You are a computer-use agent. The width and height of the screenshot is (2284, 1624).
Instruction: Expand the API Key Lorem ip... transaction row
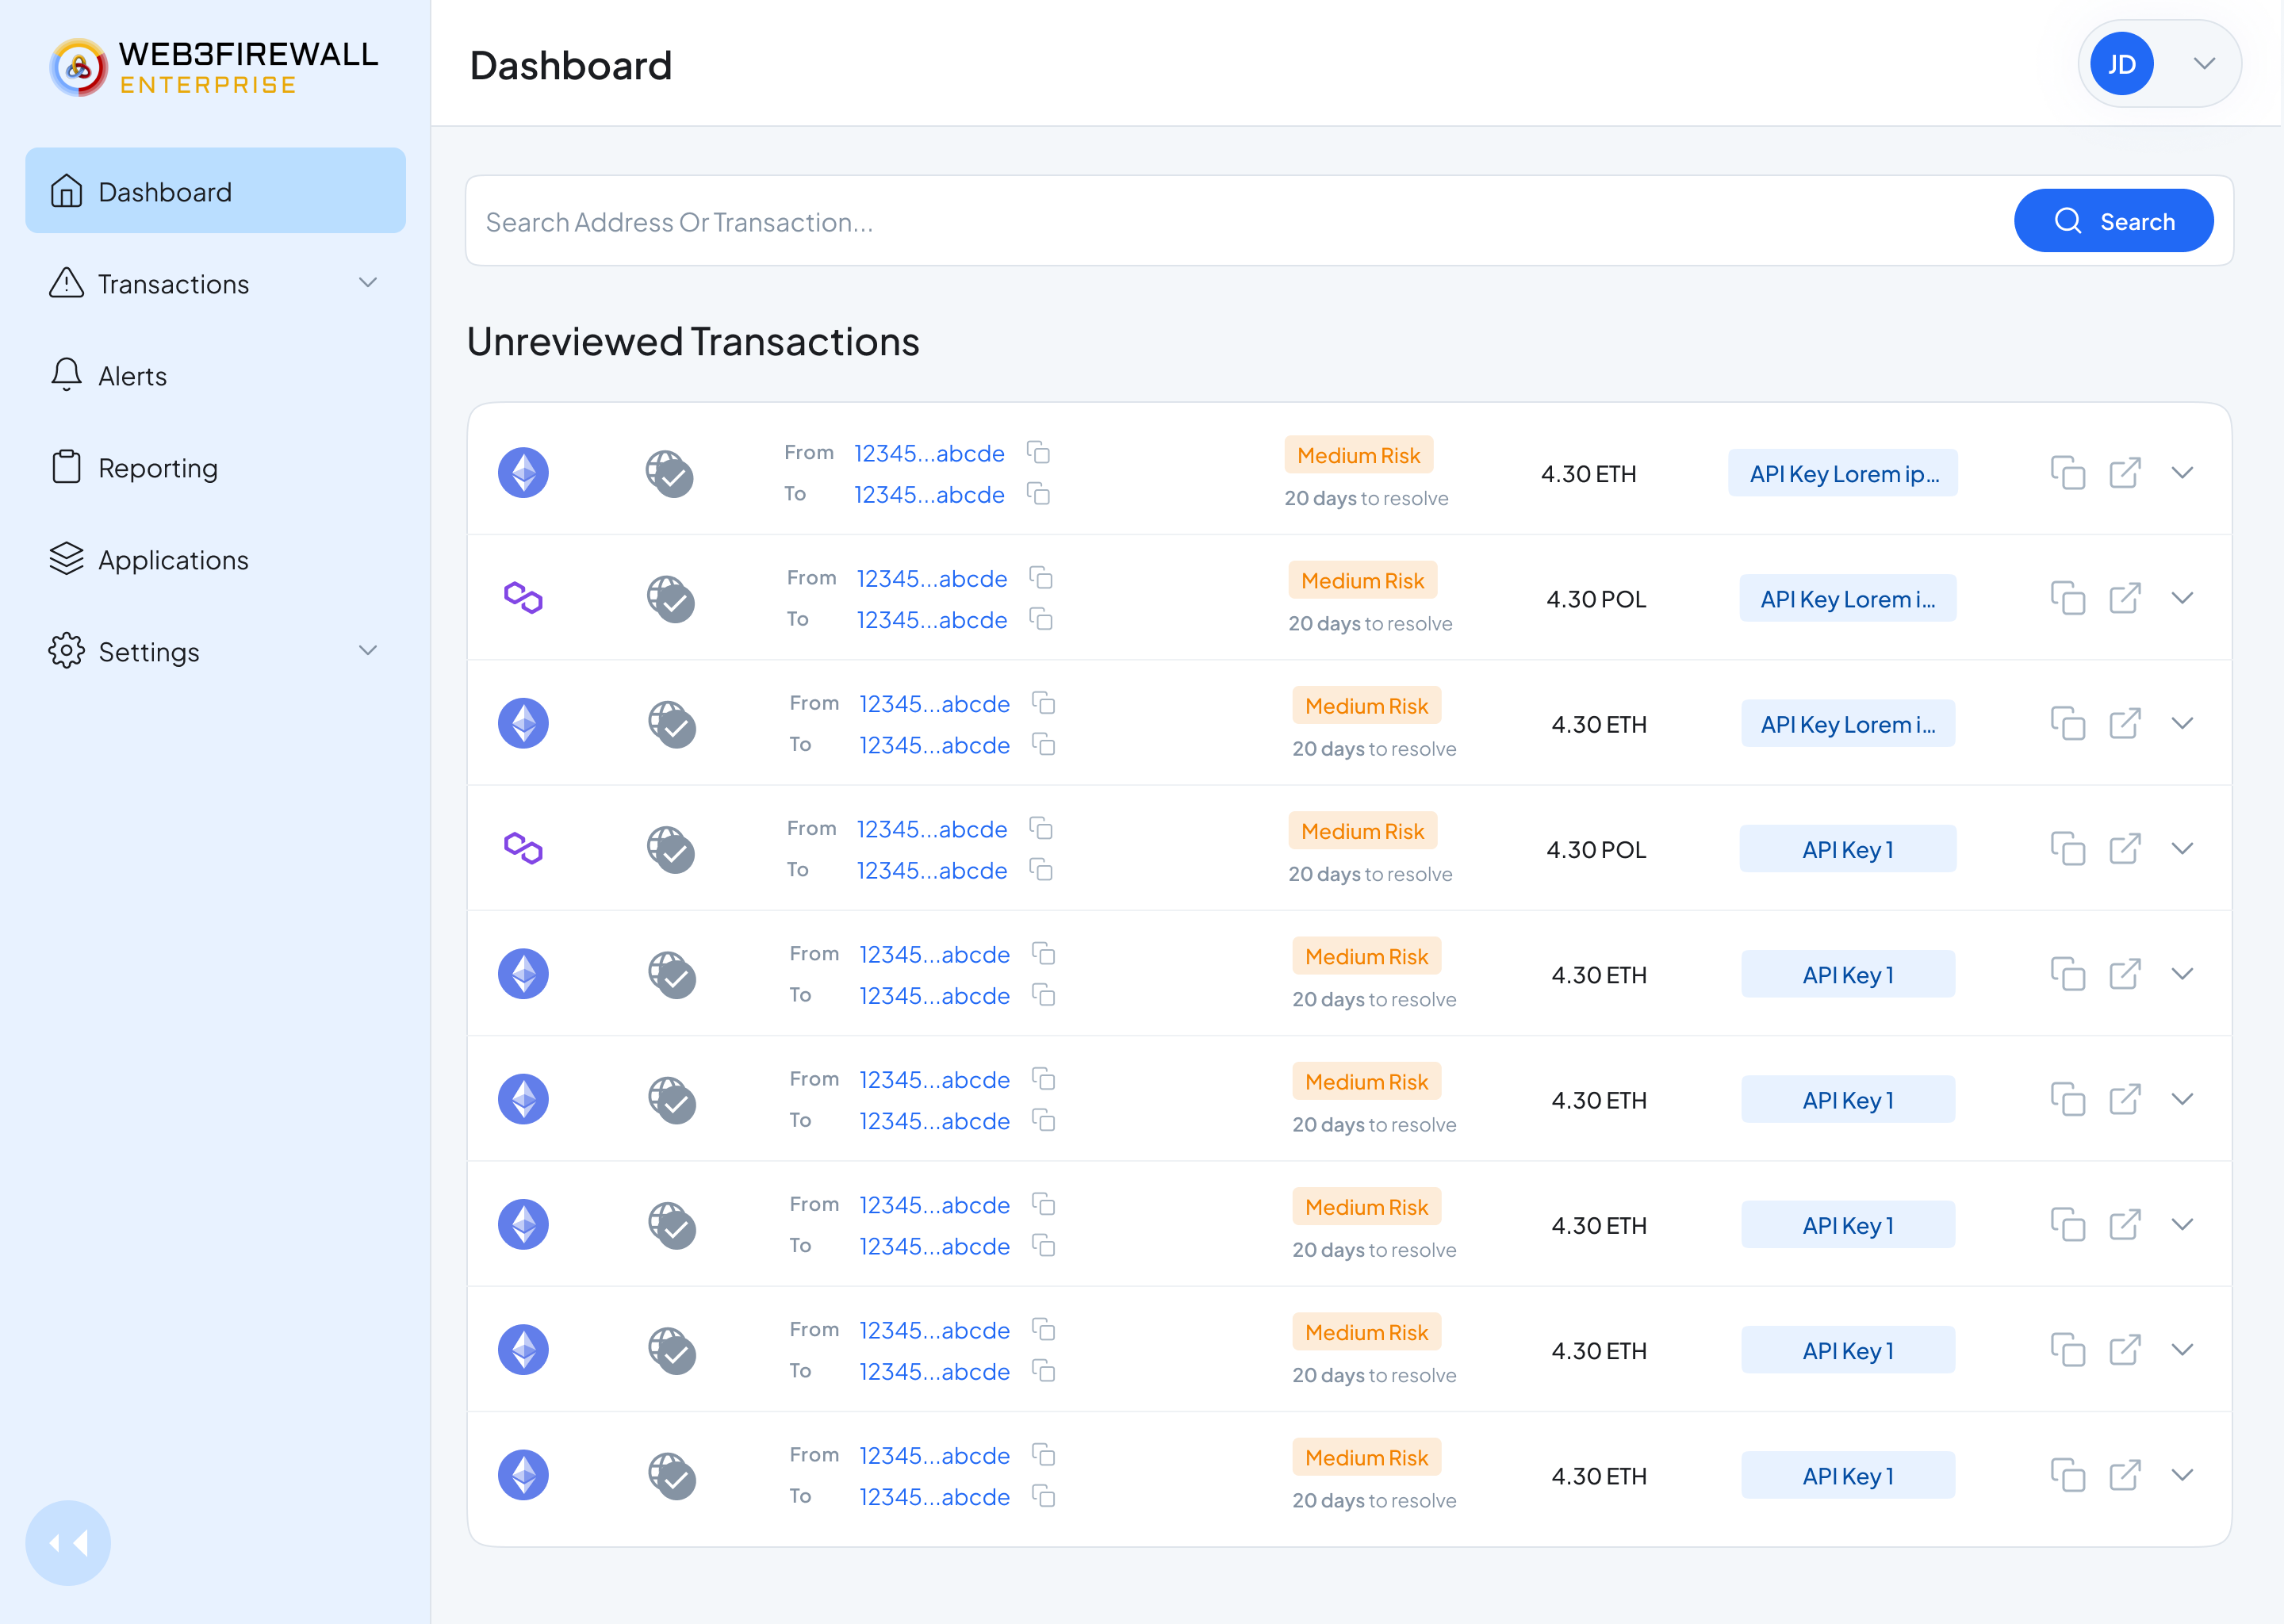pyautogui.click(x=2182, y=472)
